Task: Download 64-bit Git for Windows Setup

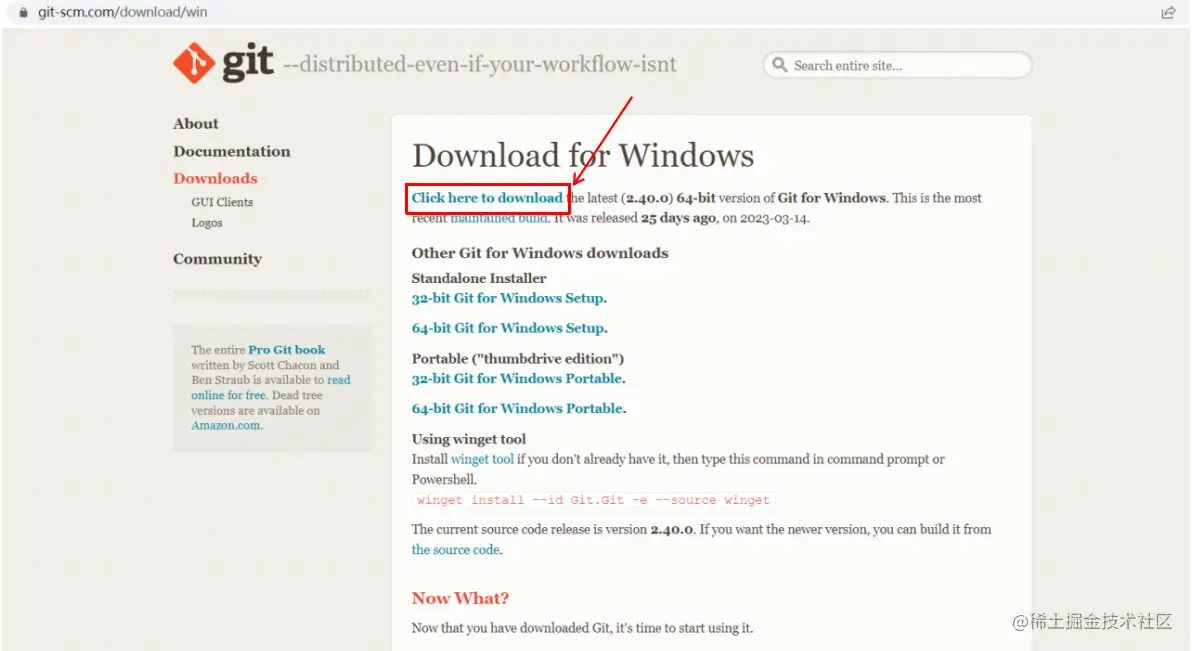Action: pos(509,328)
